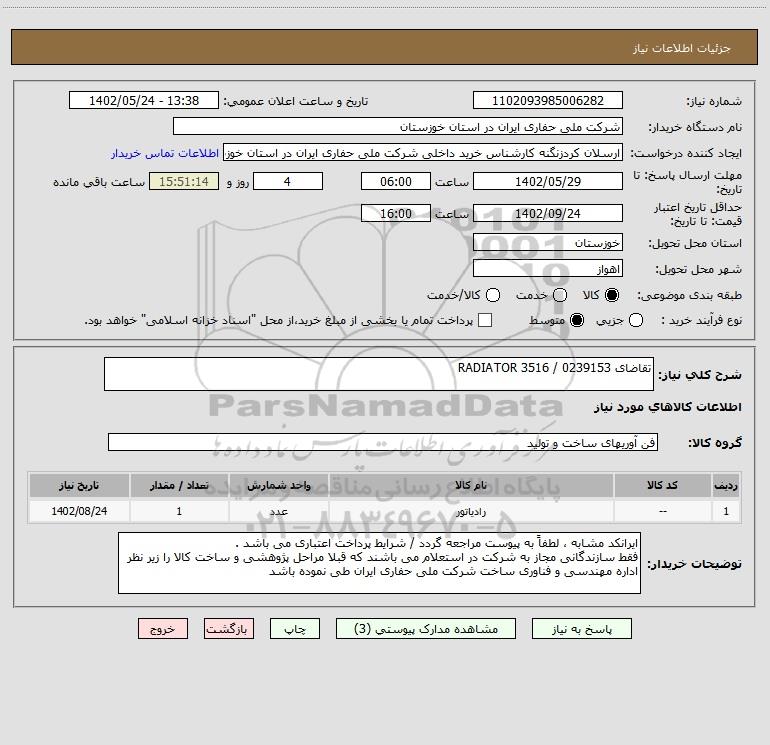Click the شماره نیاز number field
770x745 pixels.
tap(548, 101)
